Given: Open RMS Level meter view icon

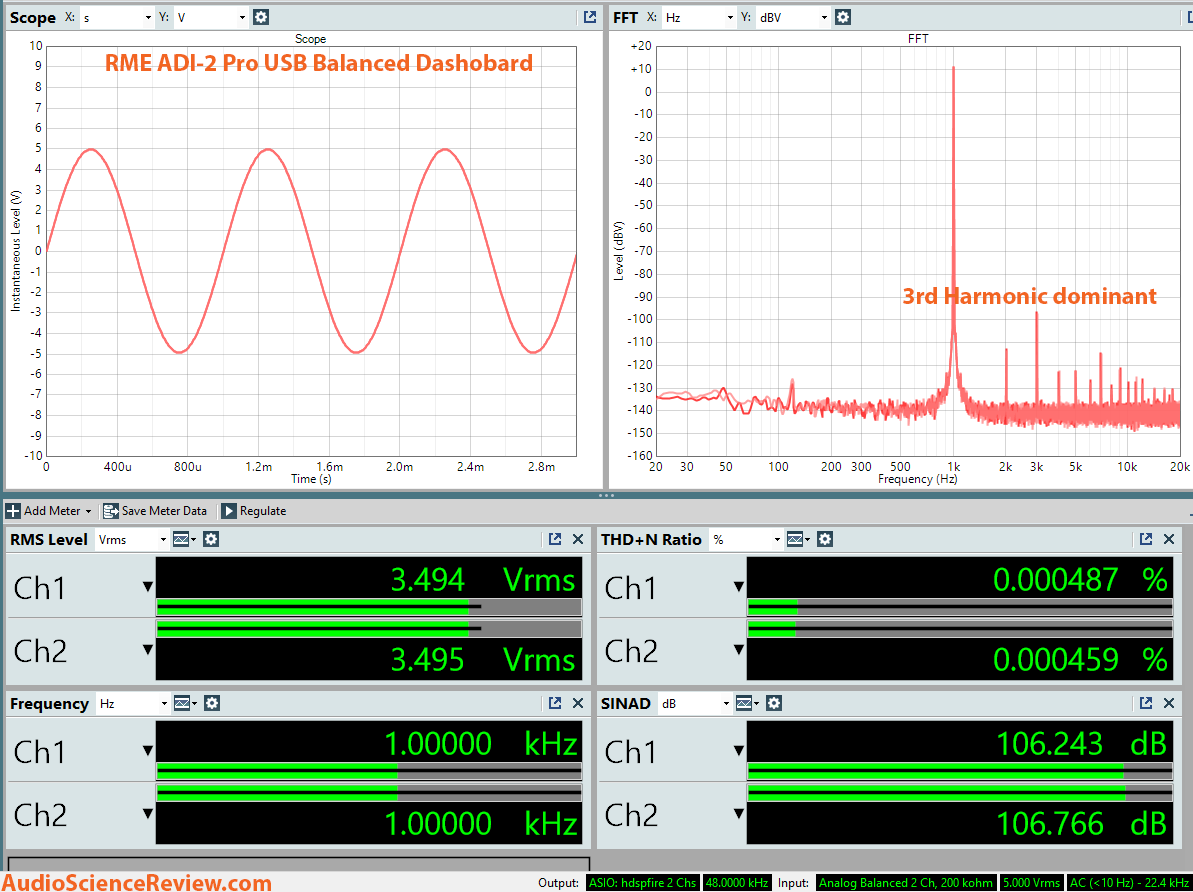Looking at the screenshot, I should pyautogui.click(x=184, y=540).
